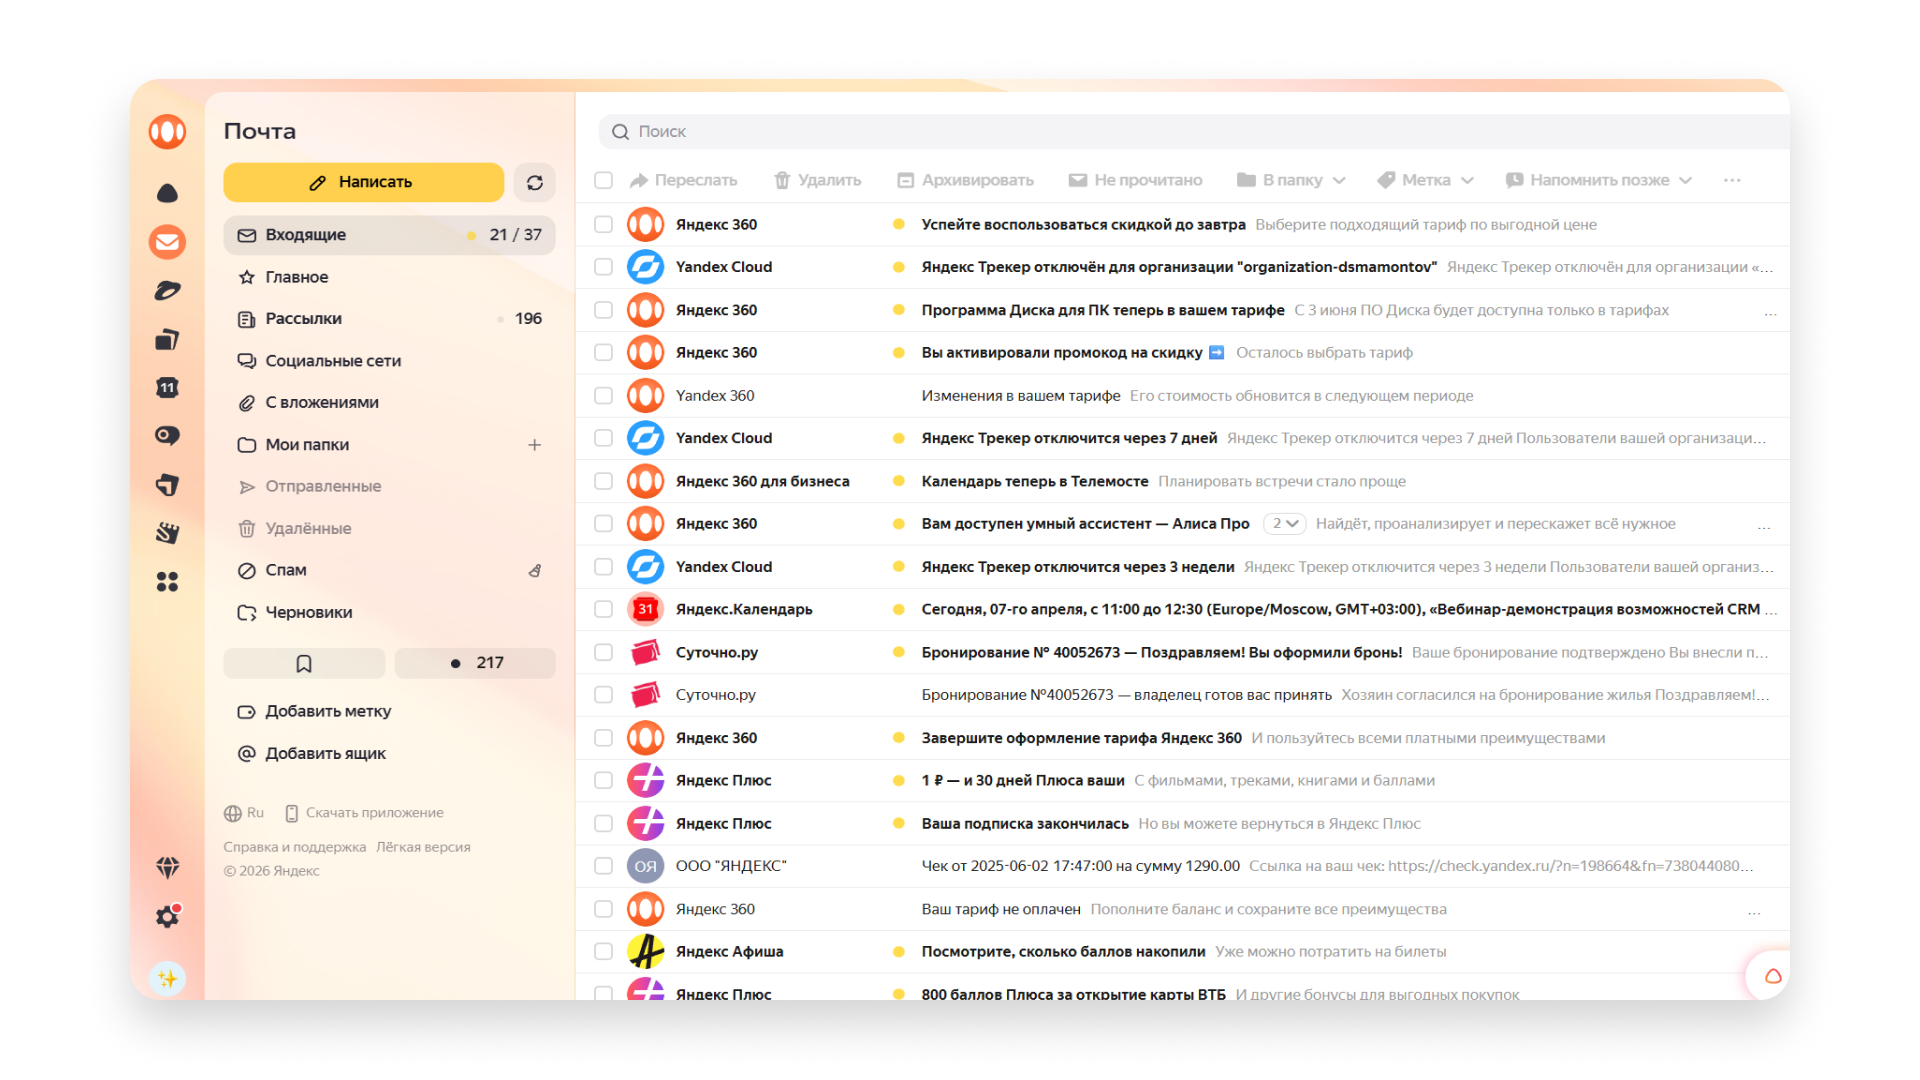This screenshot has height=1080, width=1920.
Task: Tick the 'Завершите оформление тарифа' email checkbox
Action: pos(603,738)
